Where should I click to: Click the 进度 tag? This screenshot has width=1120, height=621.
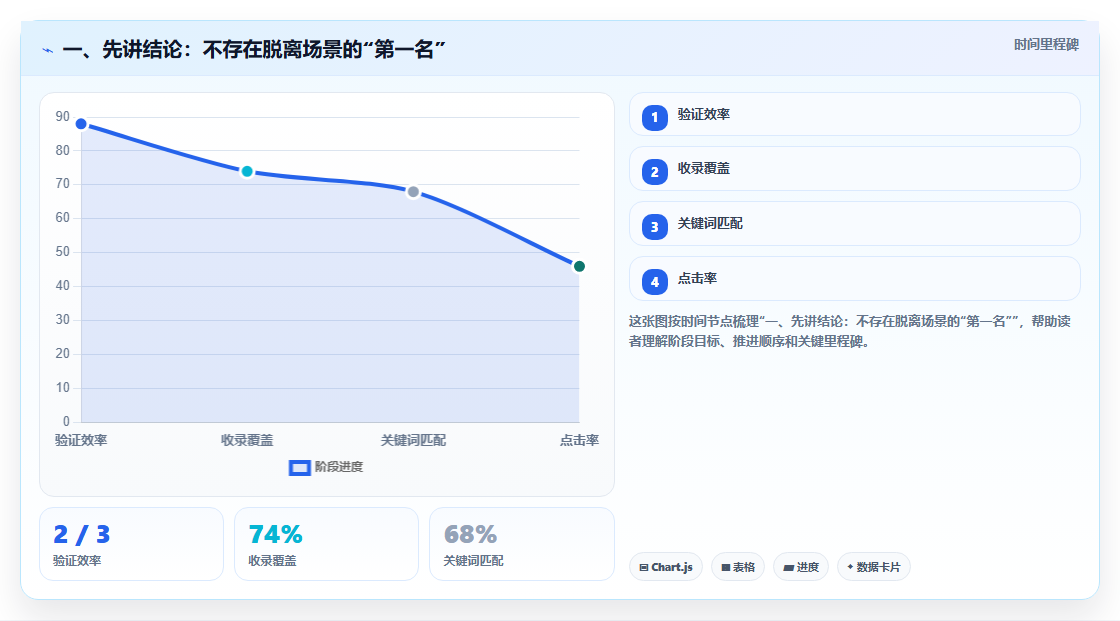pos(801,567)
